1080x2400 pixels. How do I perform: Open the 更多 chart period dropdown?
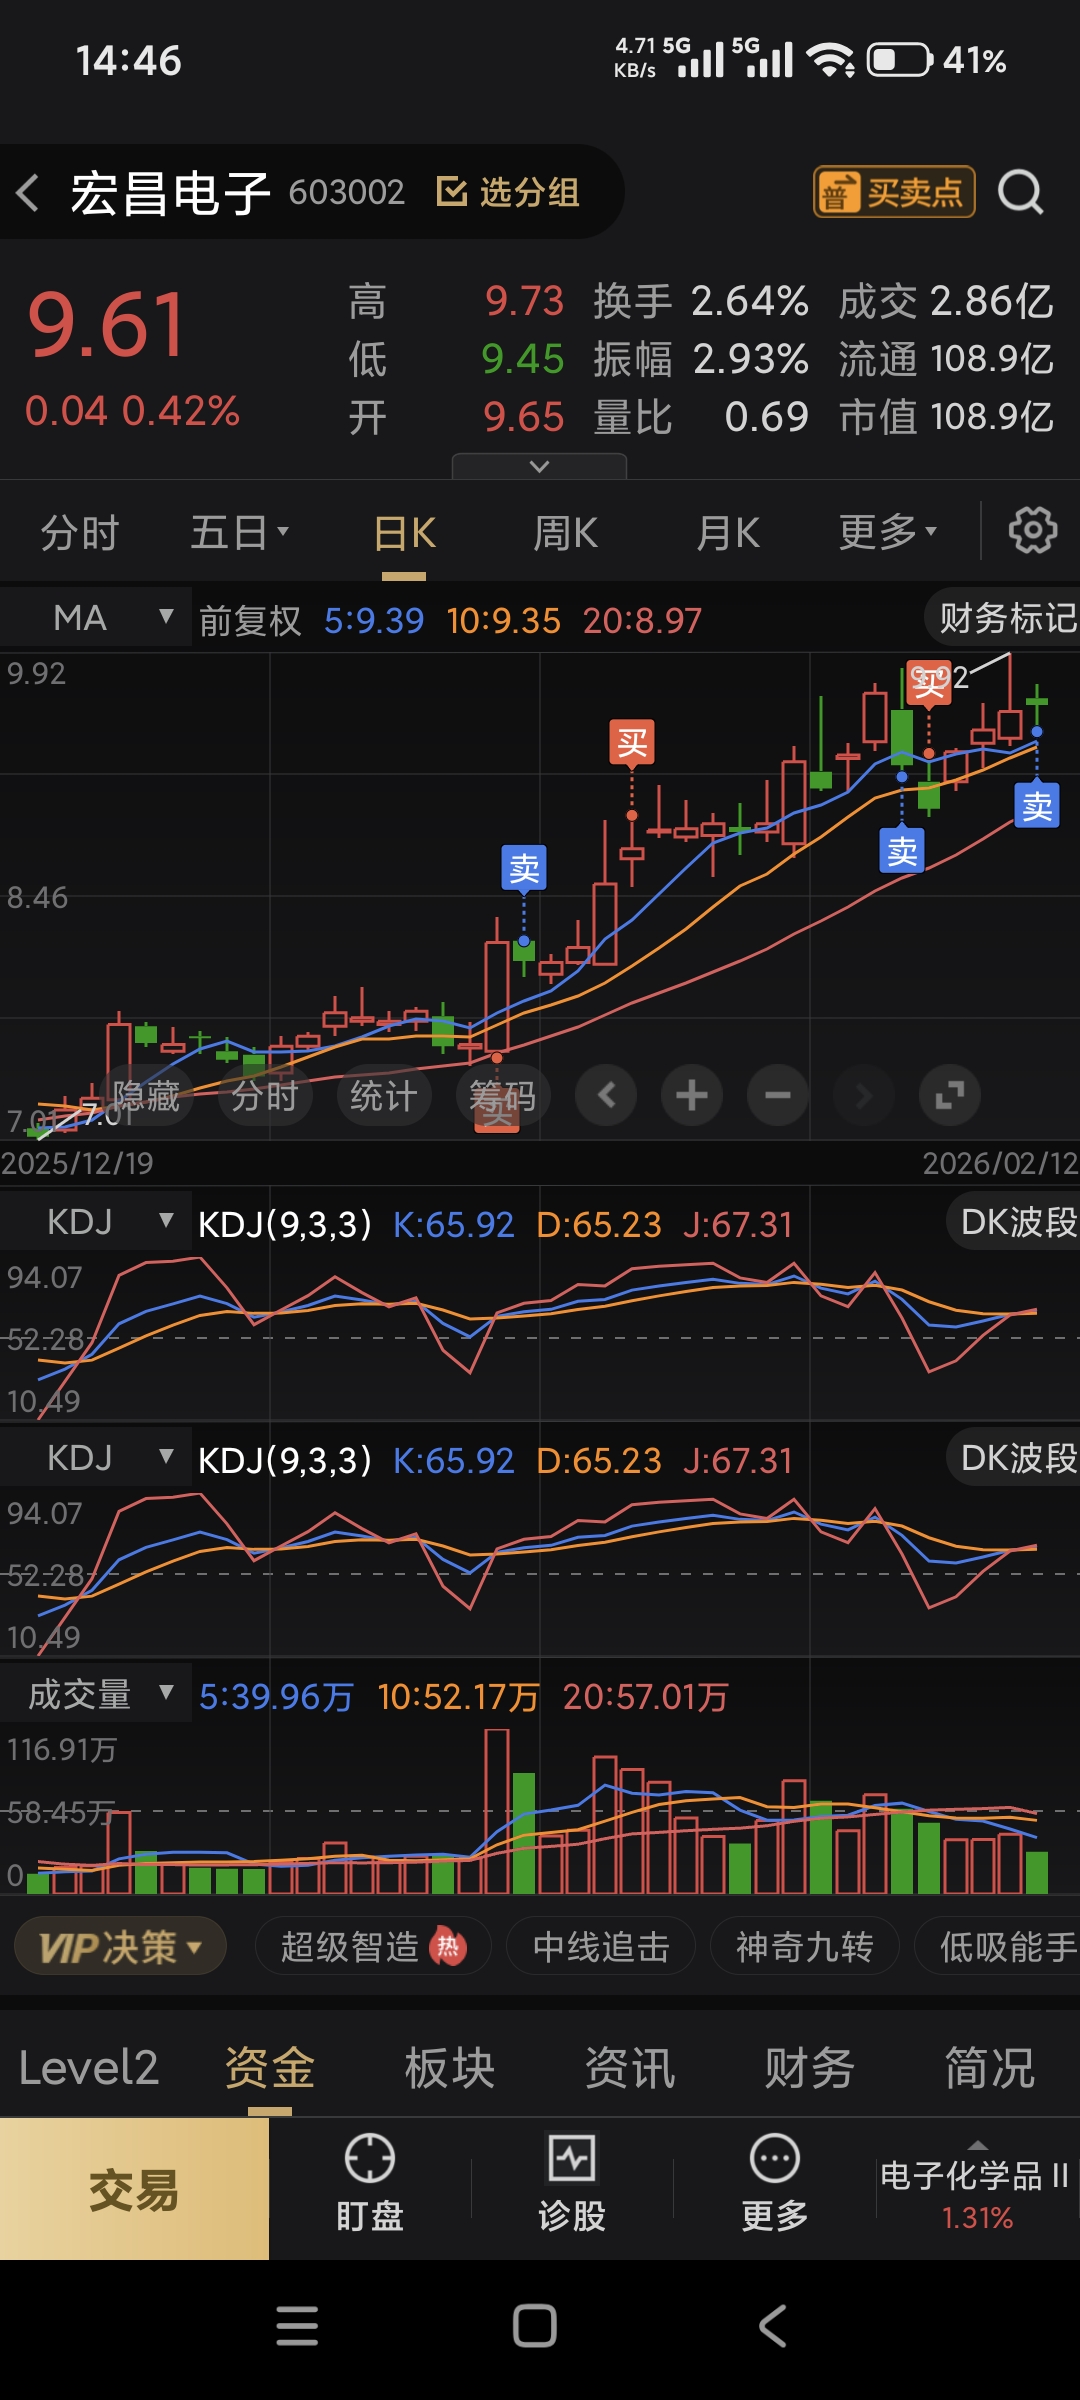coord(888,532)
